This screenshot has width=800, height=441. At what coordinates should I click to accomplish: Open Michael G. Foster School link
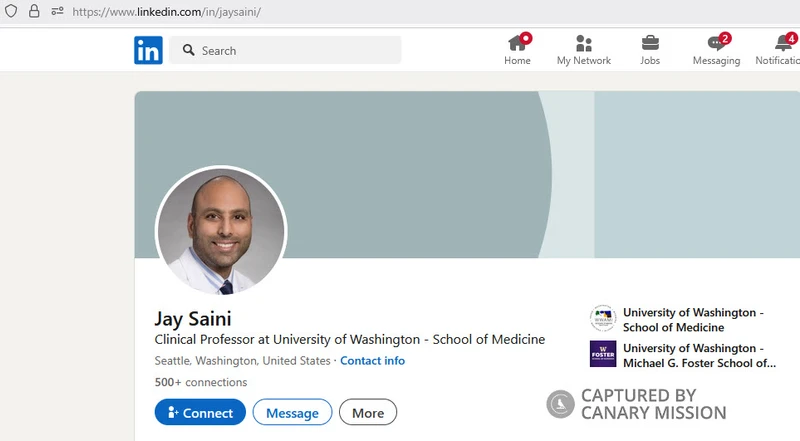click(699, 355)
